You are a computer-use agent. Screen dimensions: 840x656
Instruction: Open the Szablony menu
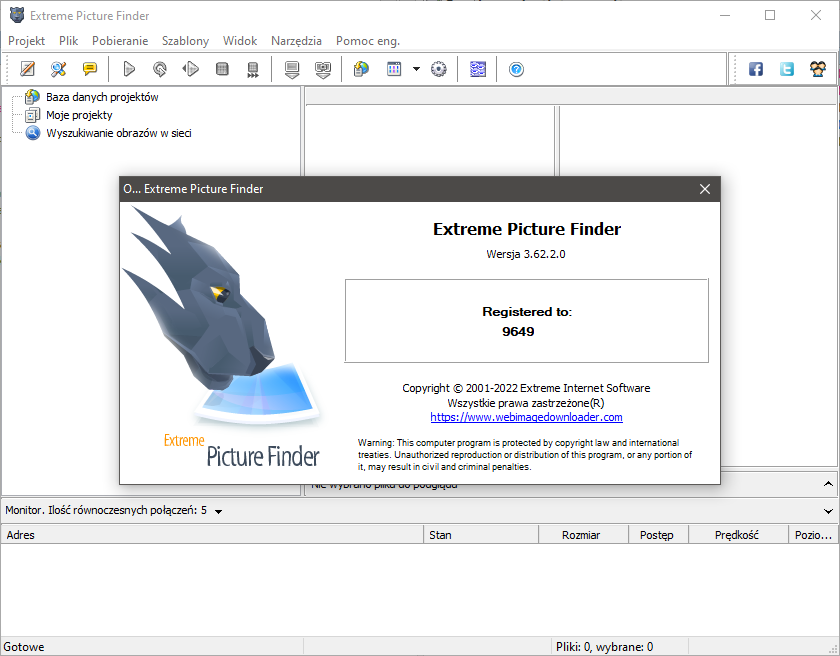click(x=185, y=41)
